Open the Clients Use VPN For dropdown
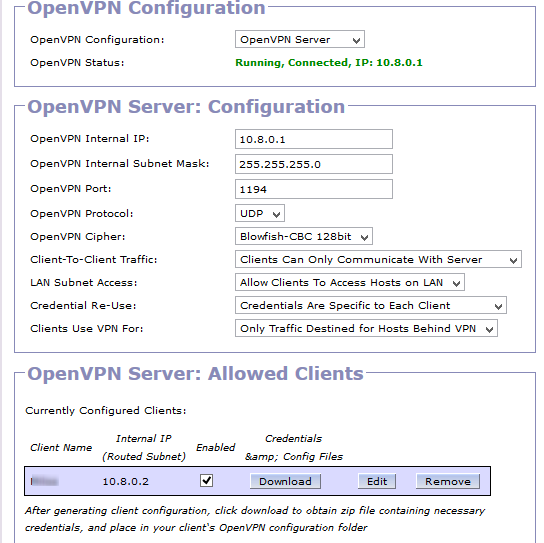 click(x=366, y=328)
